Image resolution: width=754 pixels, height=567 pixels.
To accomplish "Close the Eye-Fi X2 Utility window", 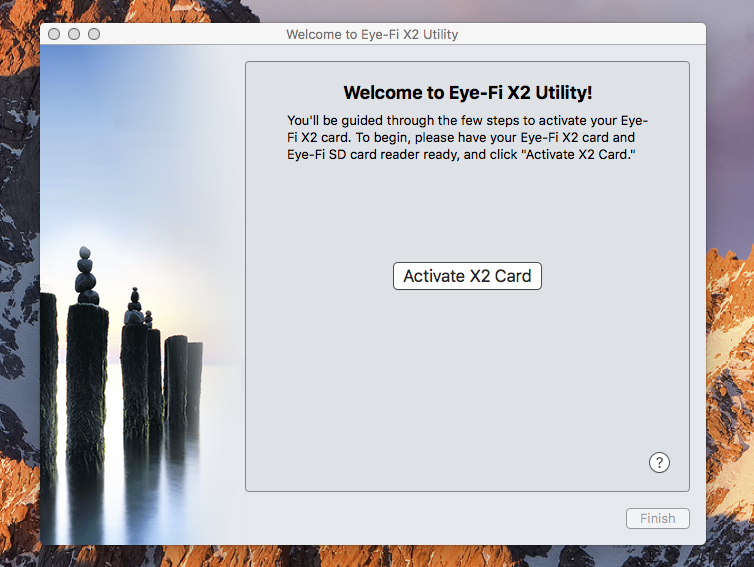I will click(x=54, y=34).
